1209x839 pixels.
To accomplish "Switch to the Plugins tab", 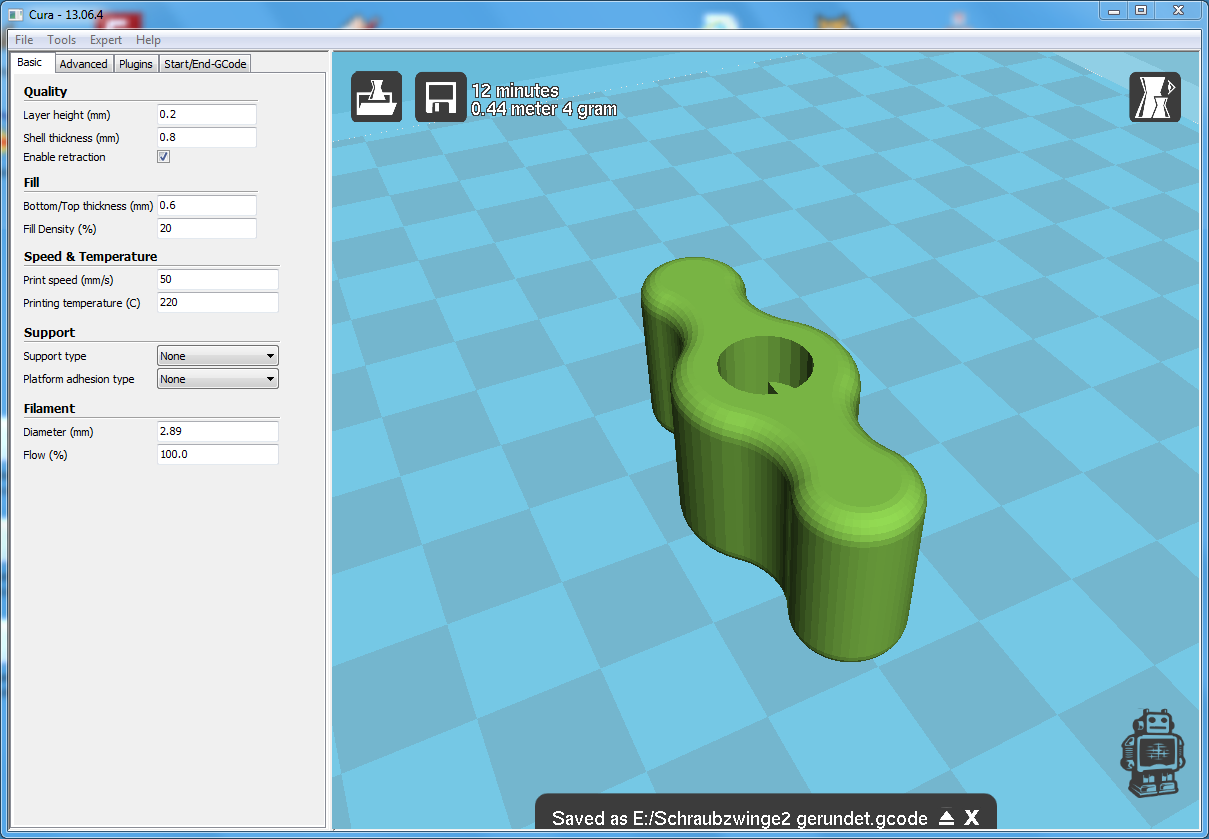I will (x=135, y=64).
